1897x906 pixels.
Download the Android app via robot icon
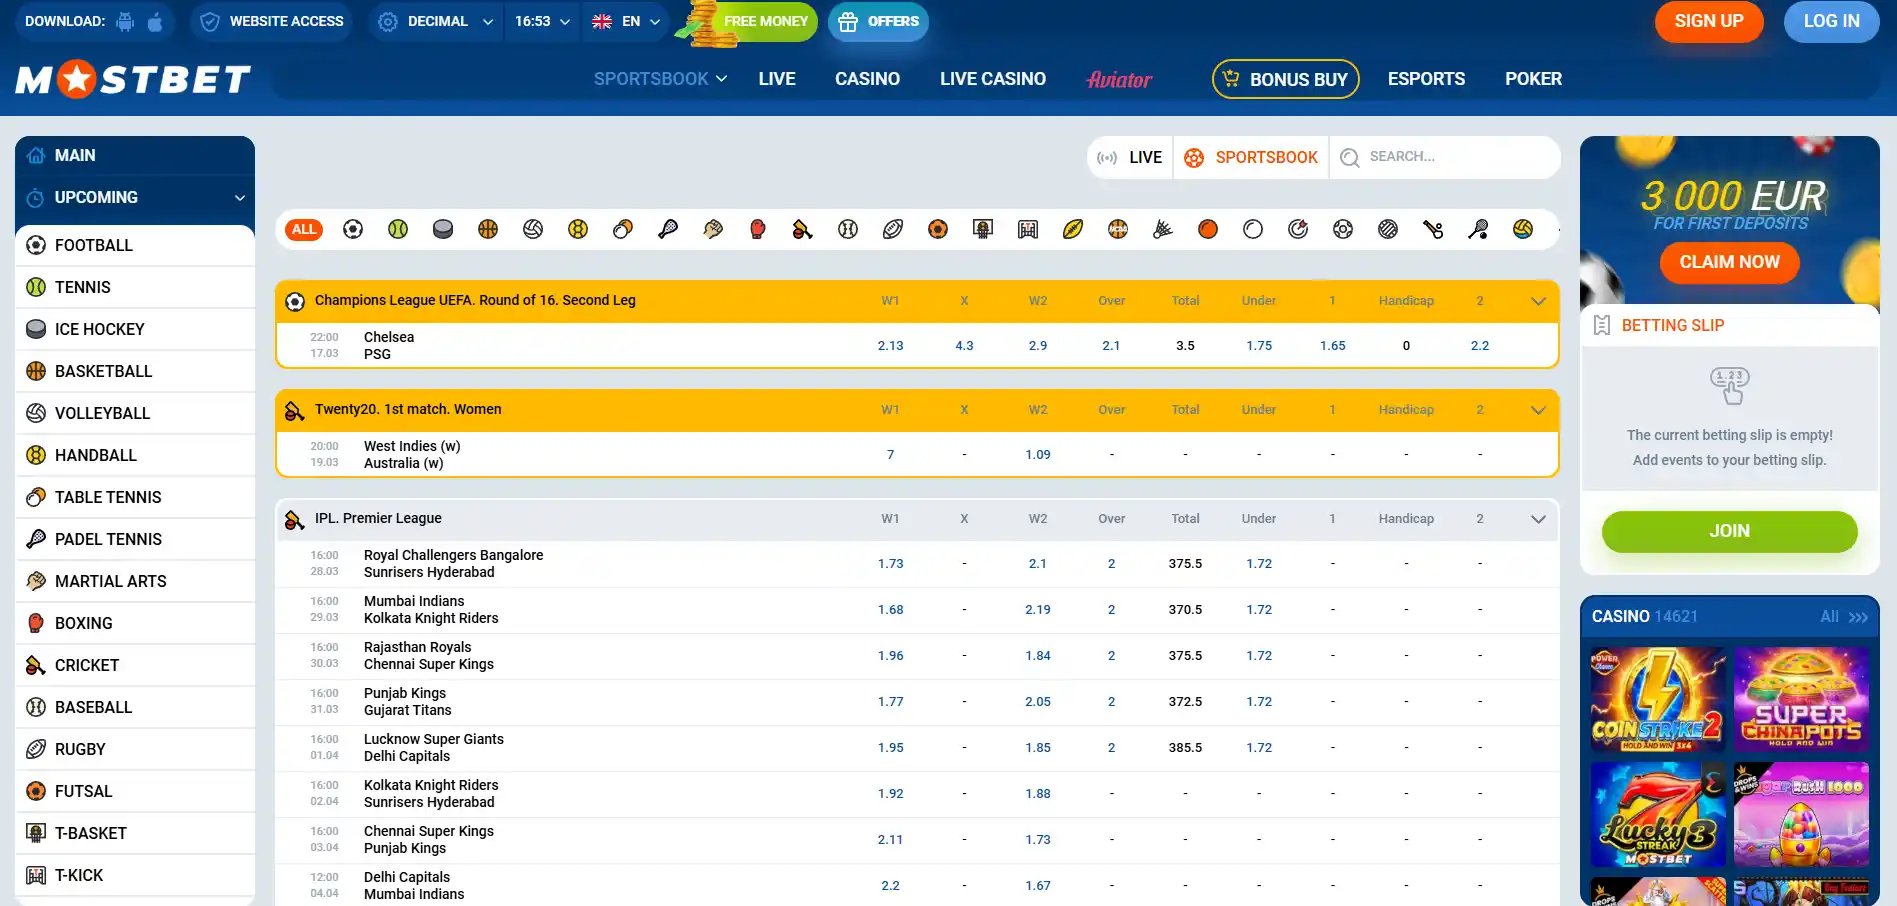125,22
